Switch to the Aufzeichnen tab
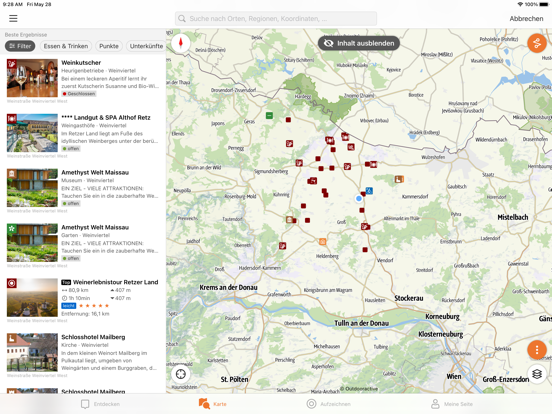Viewport: 552px width, 414px height. tap(328, 404)
